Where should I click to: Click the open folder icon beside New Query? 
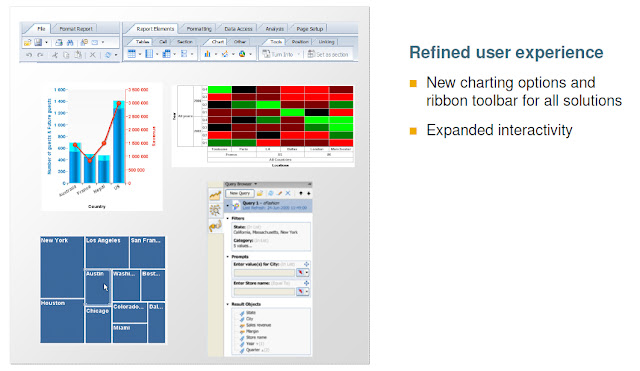260,193
